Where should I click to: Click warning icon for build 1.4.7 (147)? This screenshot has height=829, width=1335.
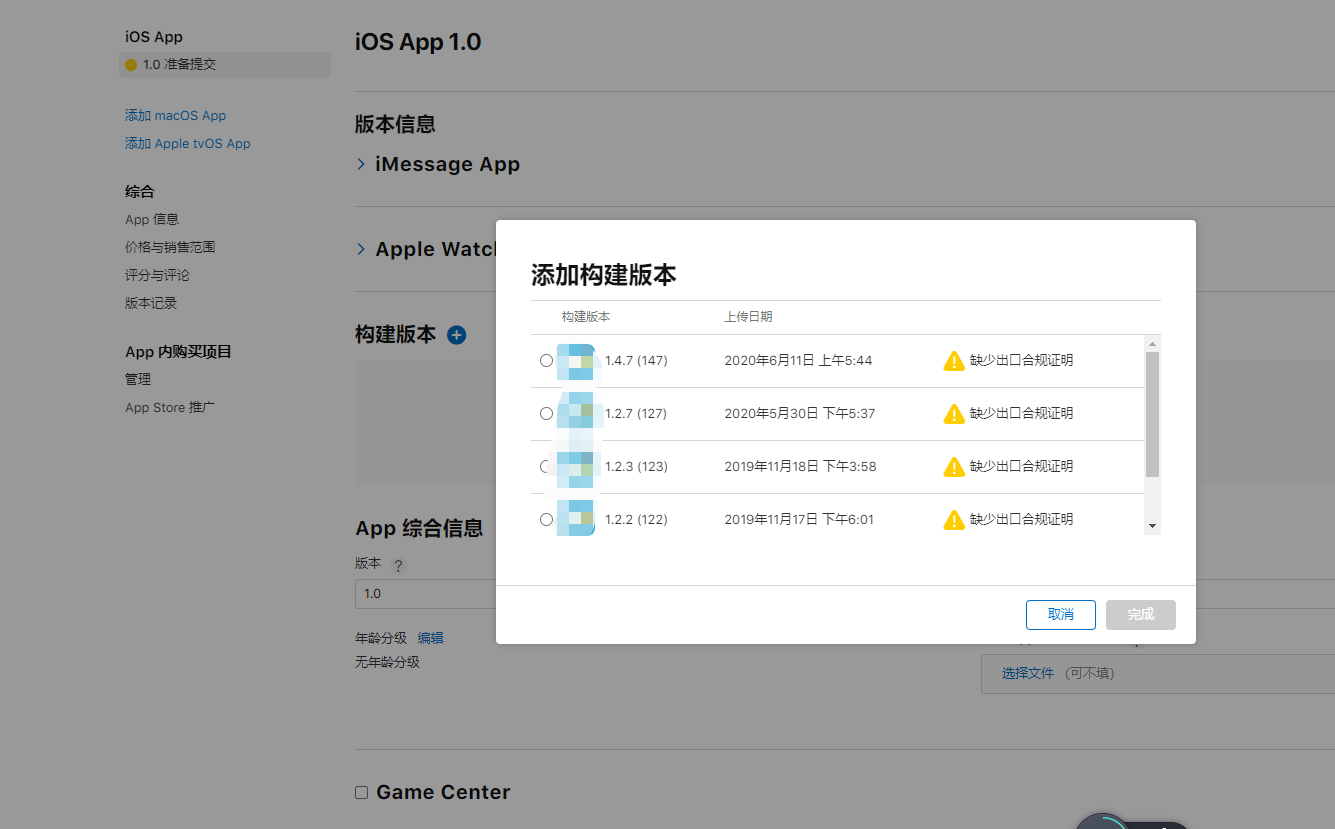954,361
